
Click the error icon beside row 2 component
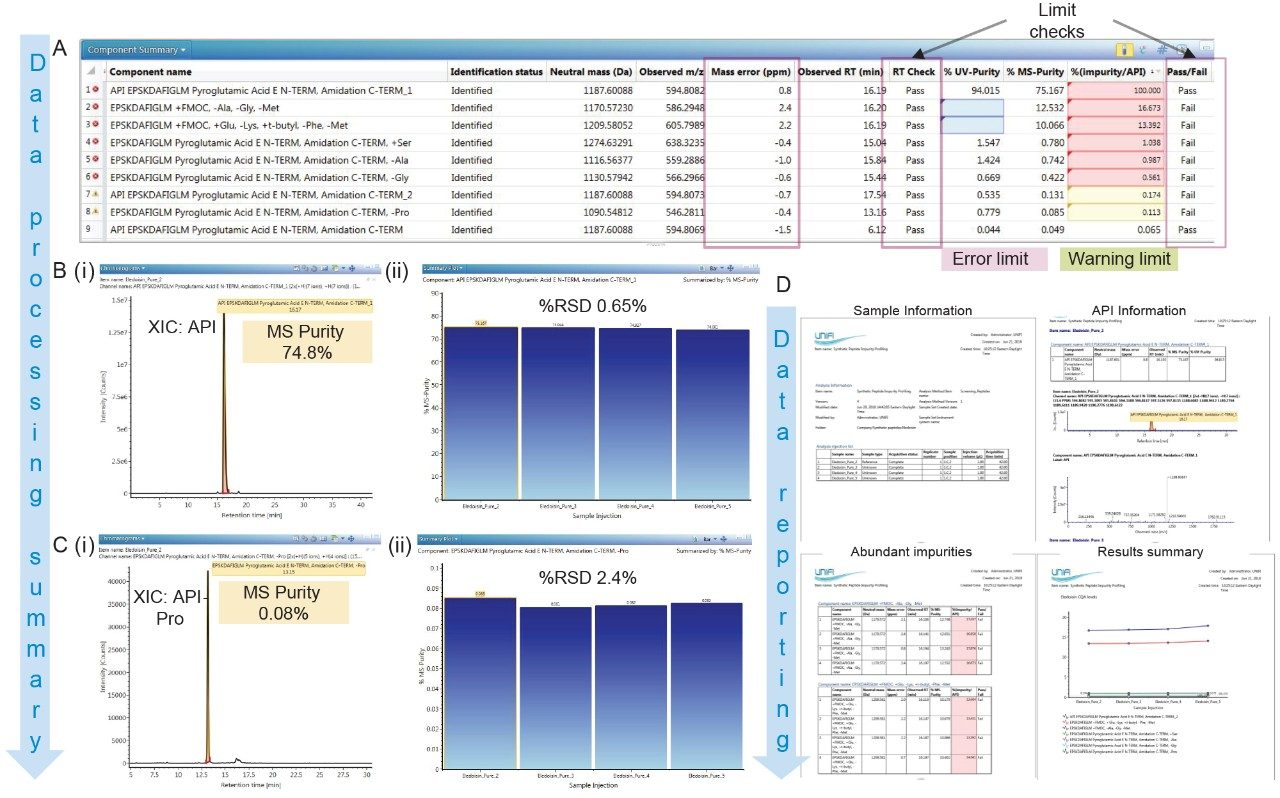click(95, 106)
